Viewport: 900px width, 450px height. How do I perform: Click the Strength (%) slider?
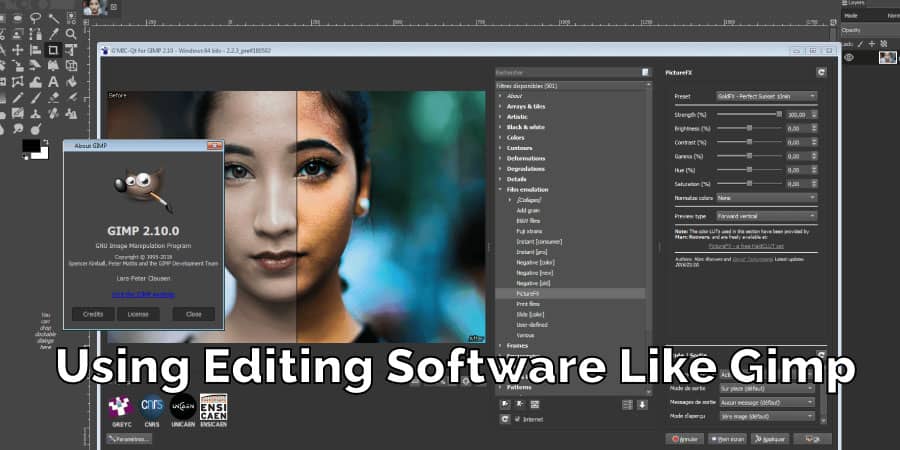pyautogui.click(x=750, y=114)
